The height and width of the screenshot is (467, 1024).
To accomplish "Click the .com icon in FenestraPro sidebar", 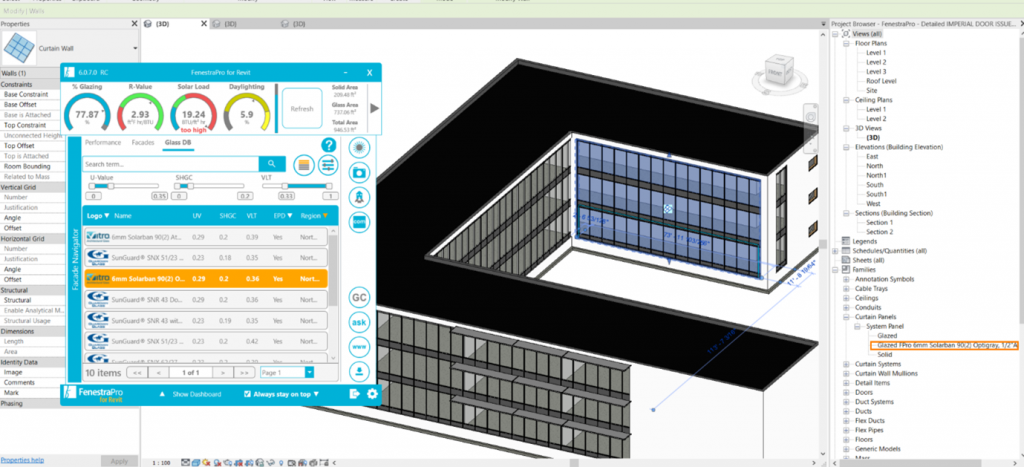I will pyautogui.click(x=359, y=221).
